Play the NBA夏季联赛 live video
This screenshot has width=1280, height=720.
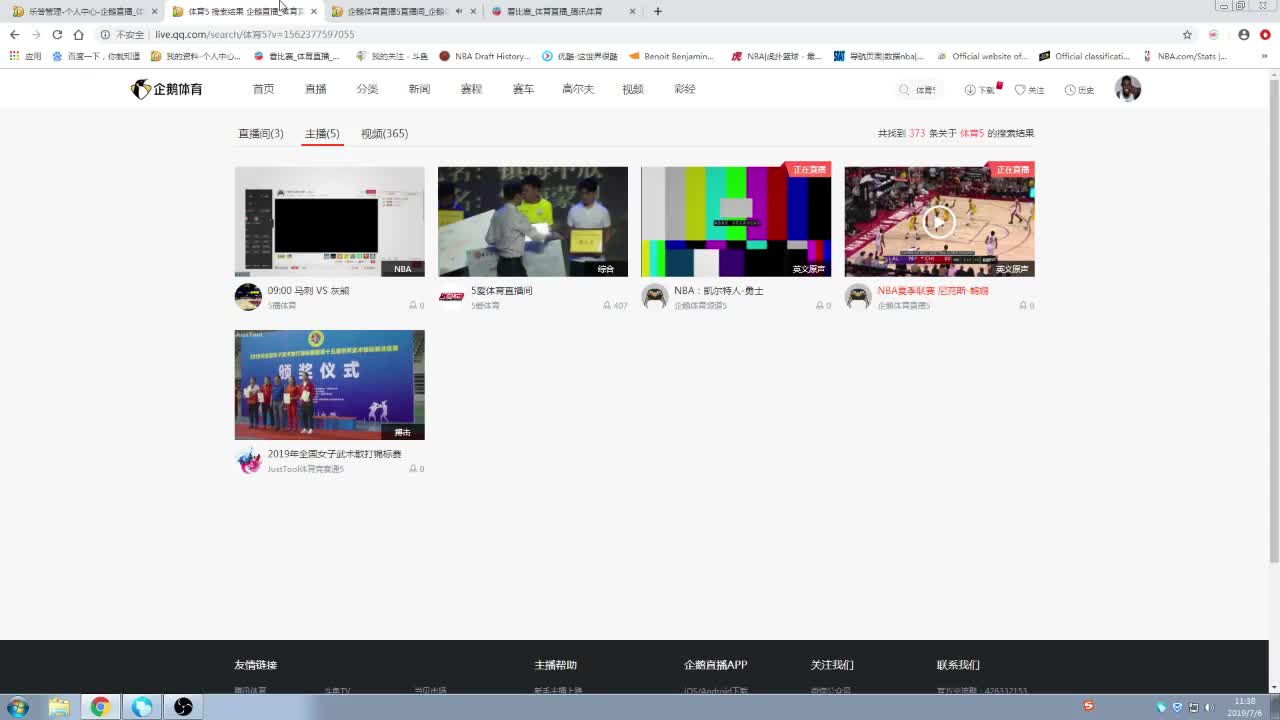[x=938, y=221]
